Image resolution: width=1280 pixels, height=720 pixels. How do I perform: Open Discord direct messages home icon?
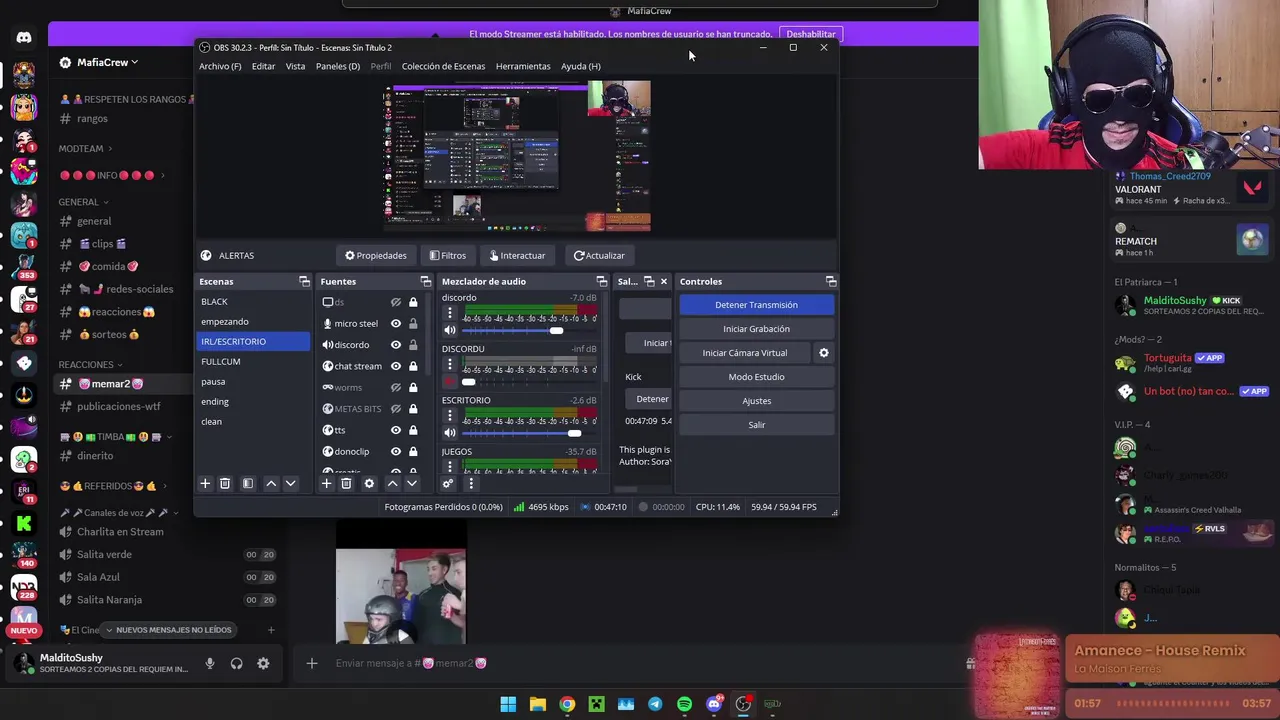24,38
